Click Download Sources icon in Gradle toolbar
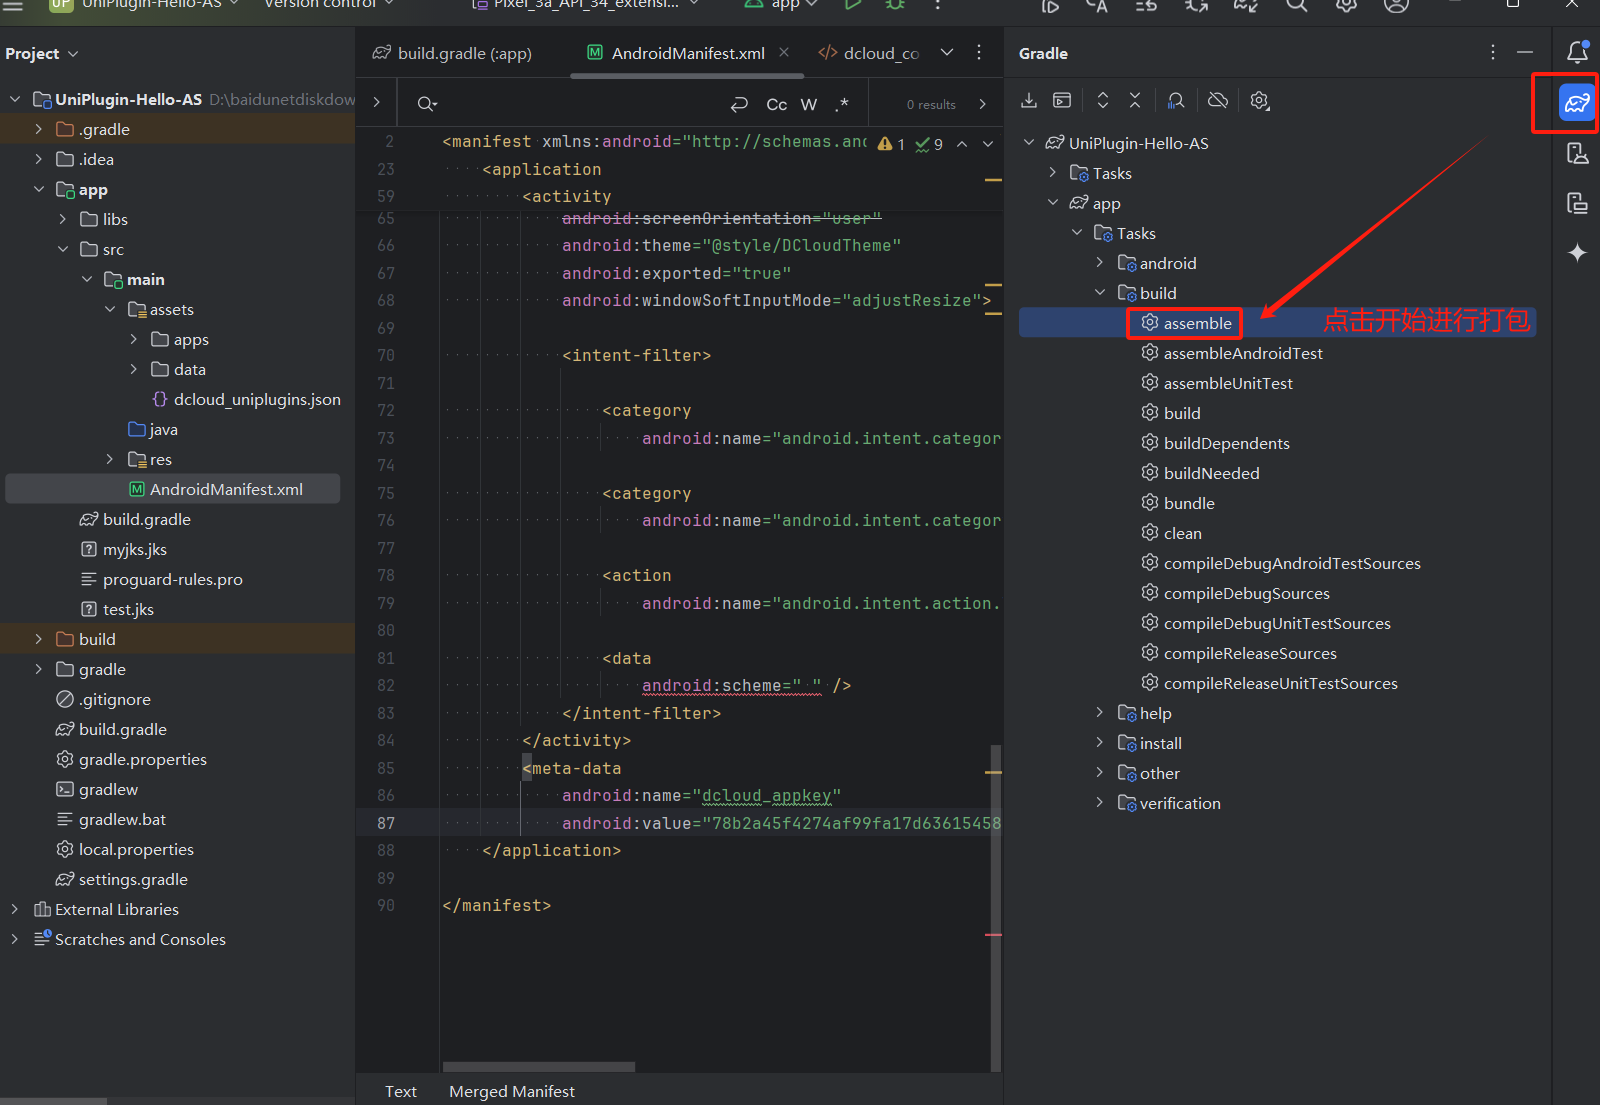 pos(1029,100)
